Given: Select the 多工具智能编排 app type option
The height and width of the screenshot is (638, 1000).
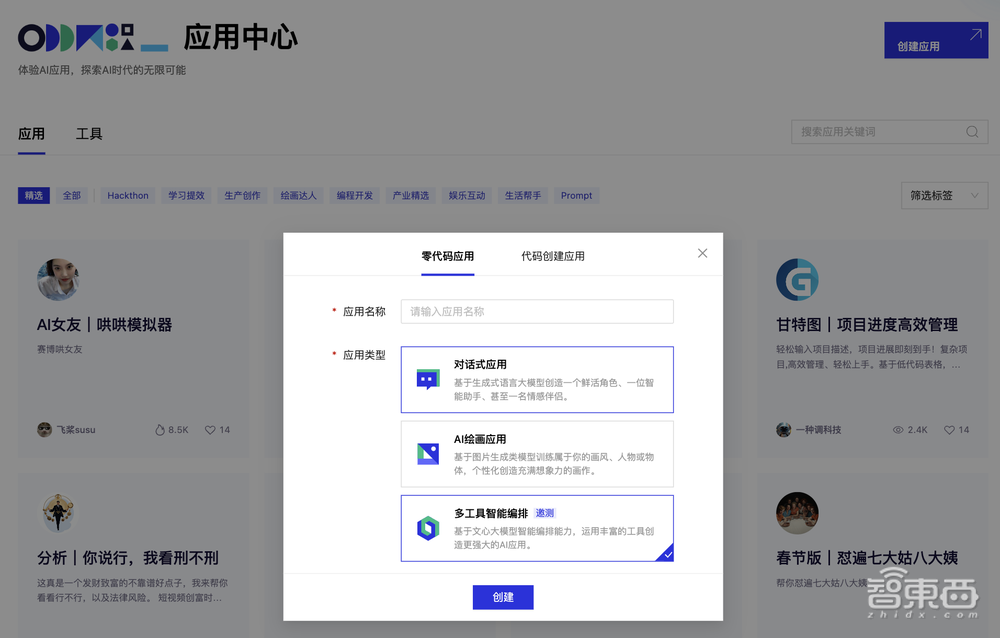Looking at the screenshot, I should [x=537, y=528].
